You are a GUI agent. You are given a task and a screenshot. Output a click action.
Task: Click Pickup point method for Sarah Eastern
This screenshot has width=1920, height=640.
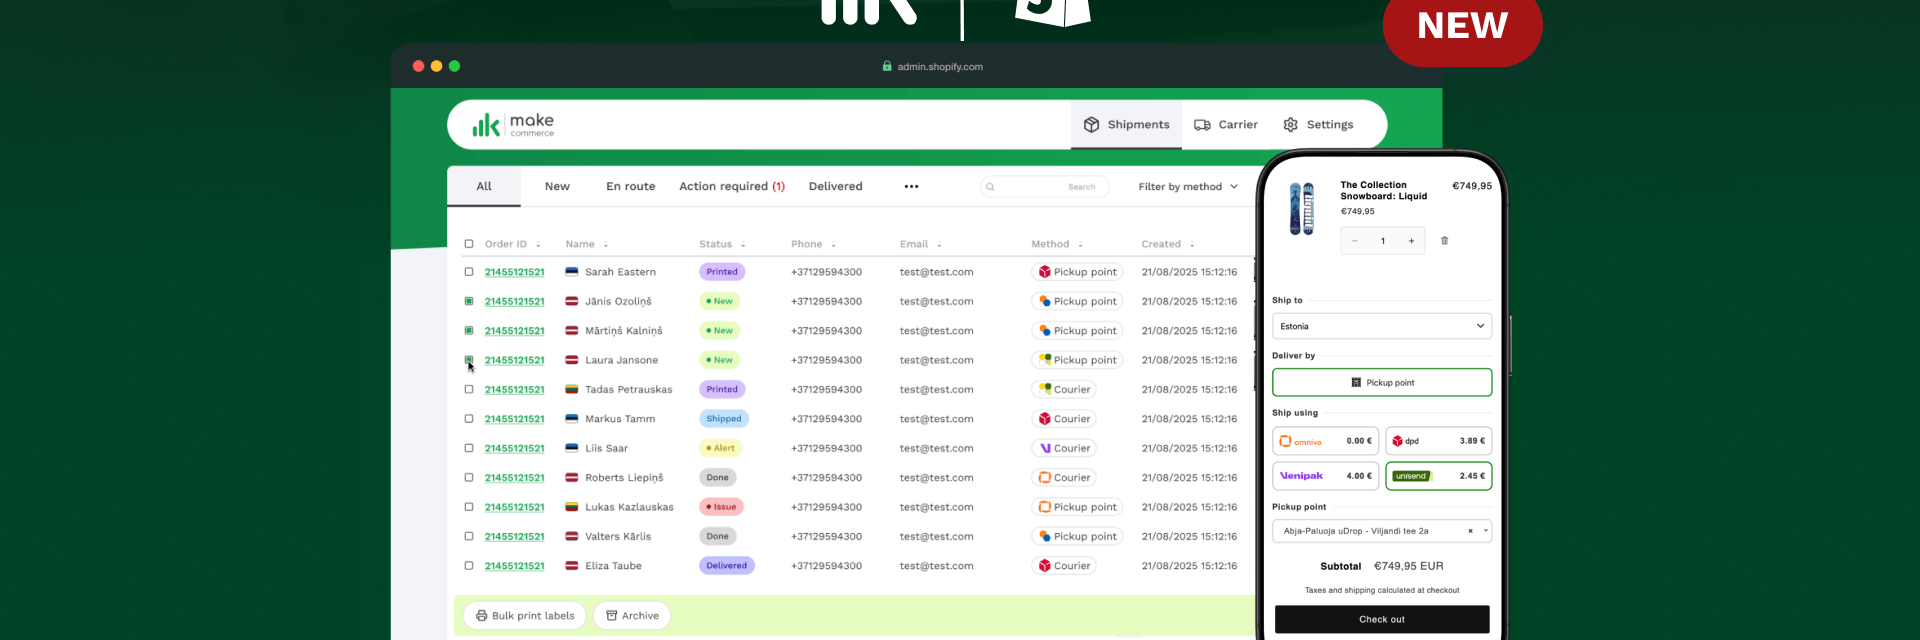(1078, 272)
